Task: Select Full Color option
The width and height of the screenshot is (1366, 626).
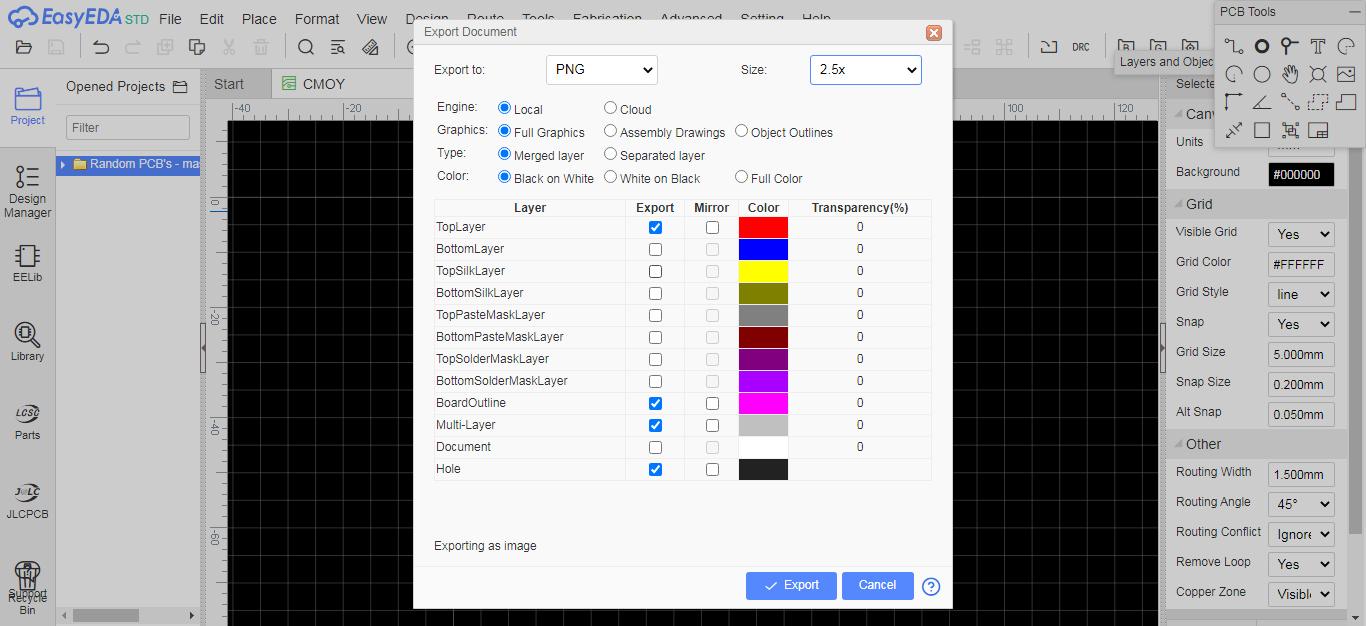Action: pyautogui.click(x=741, y=177)
